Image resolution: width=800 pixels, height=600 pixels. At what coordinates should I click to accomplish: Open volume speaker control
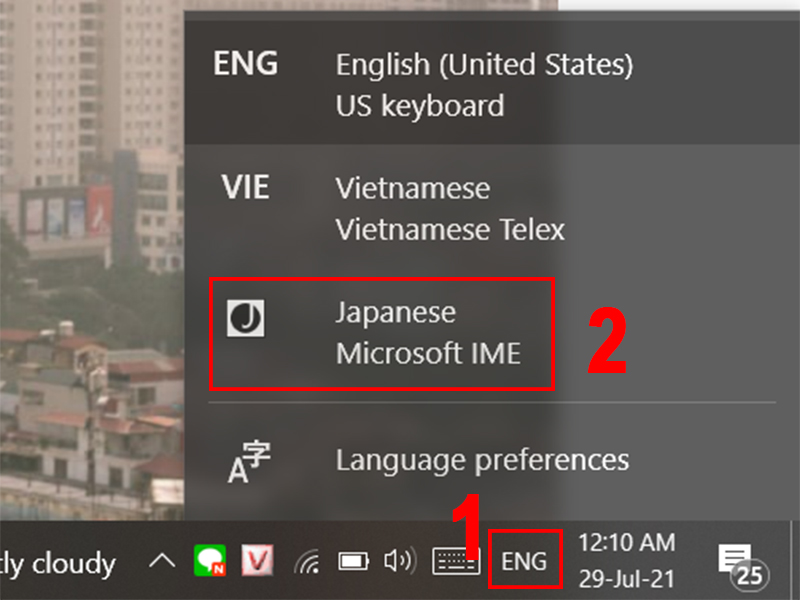[x=400, y=561]
